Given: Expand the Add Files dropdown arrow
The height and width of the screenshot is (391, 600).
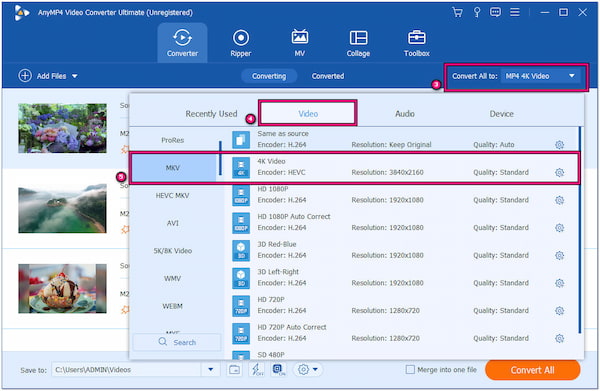Looking at the screenshot, I should coord(75,76).
